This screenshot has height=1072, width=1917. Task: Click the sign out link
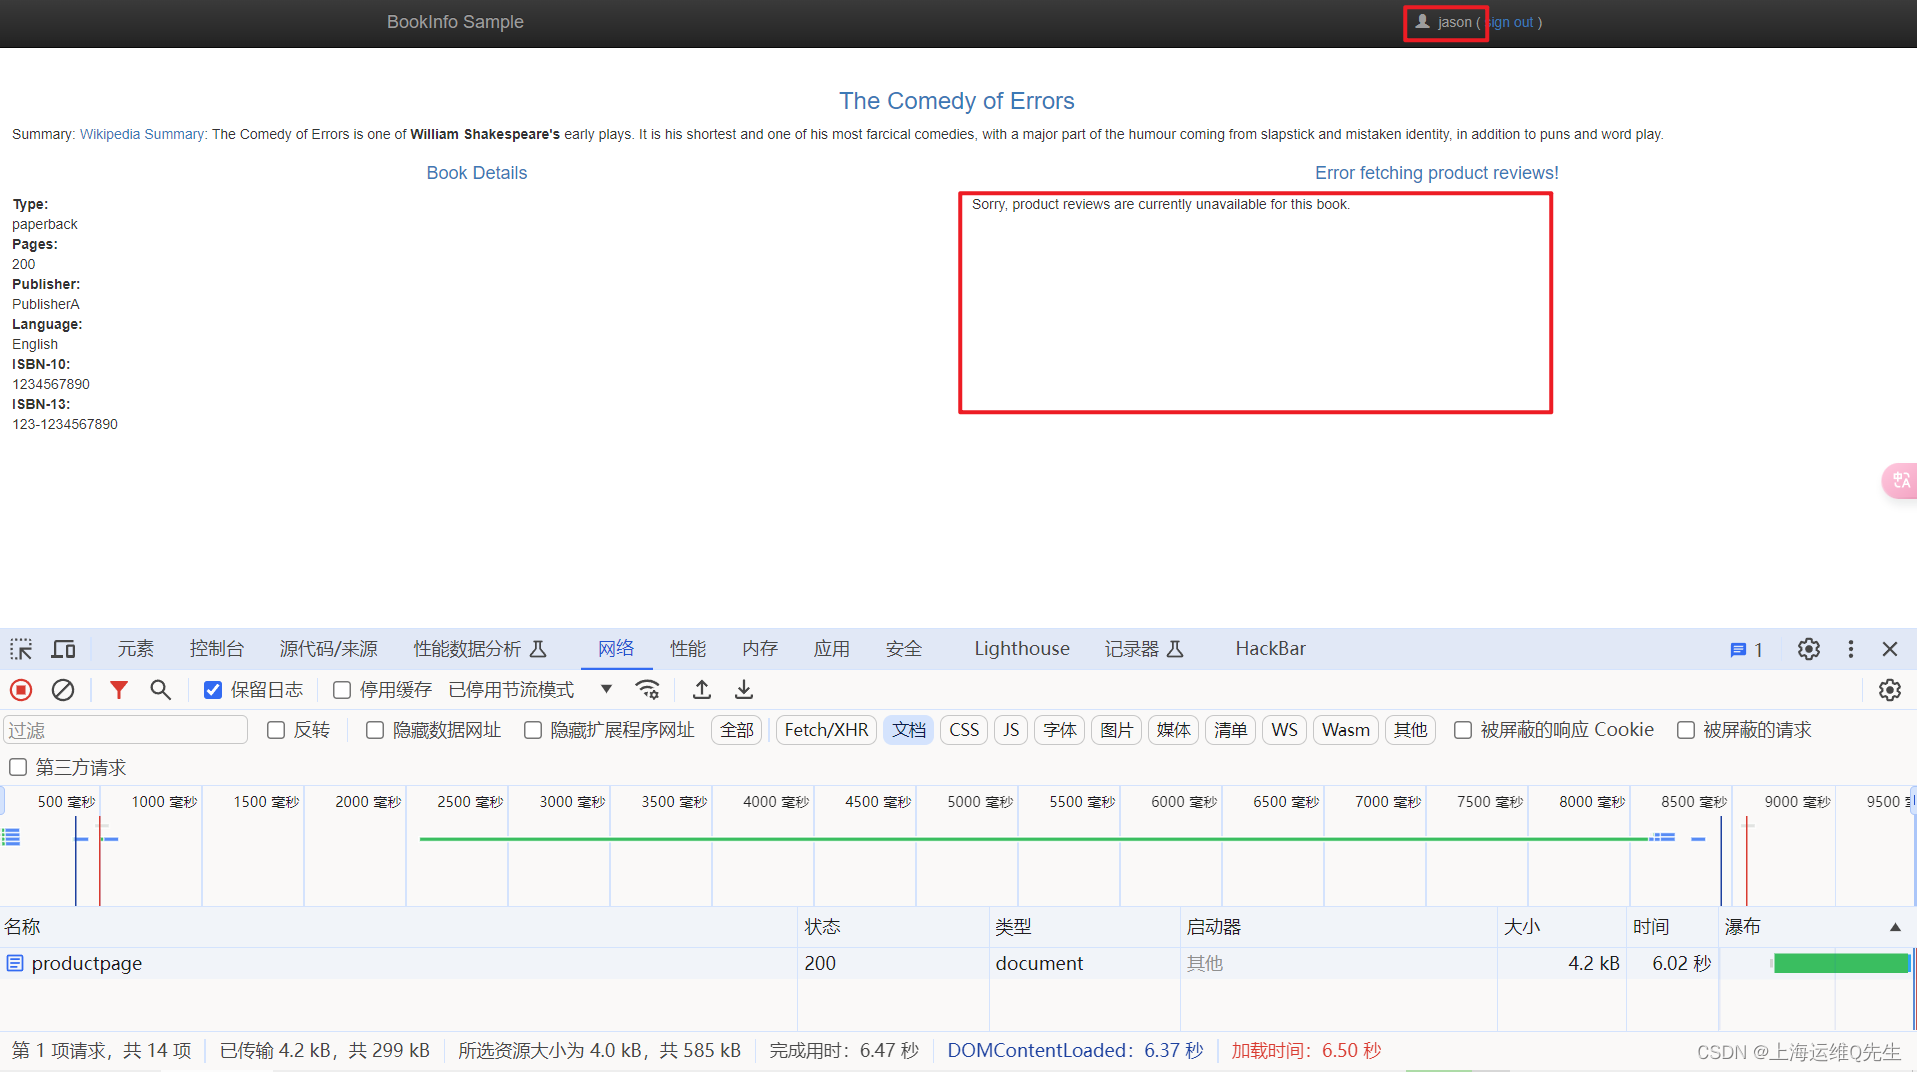1511,22
